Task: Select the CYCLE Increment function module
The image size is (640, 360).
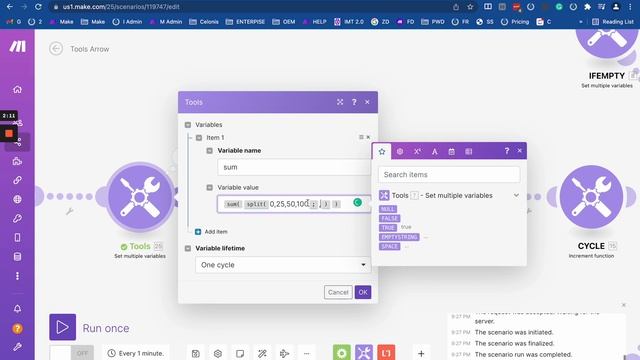Action: (x=591, y=197)
